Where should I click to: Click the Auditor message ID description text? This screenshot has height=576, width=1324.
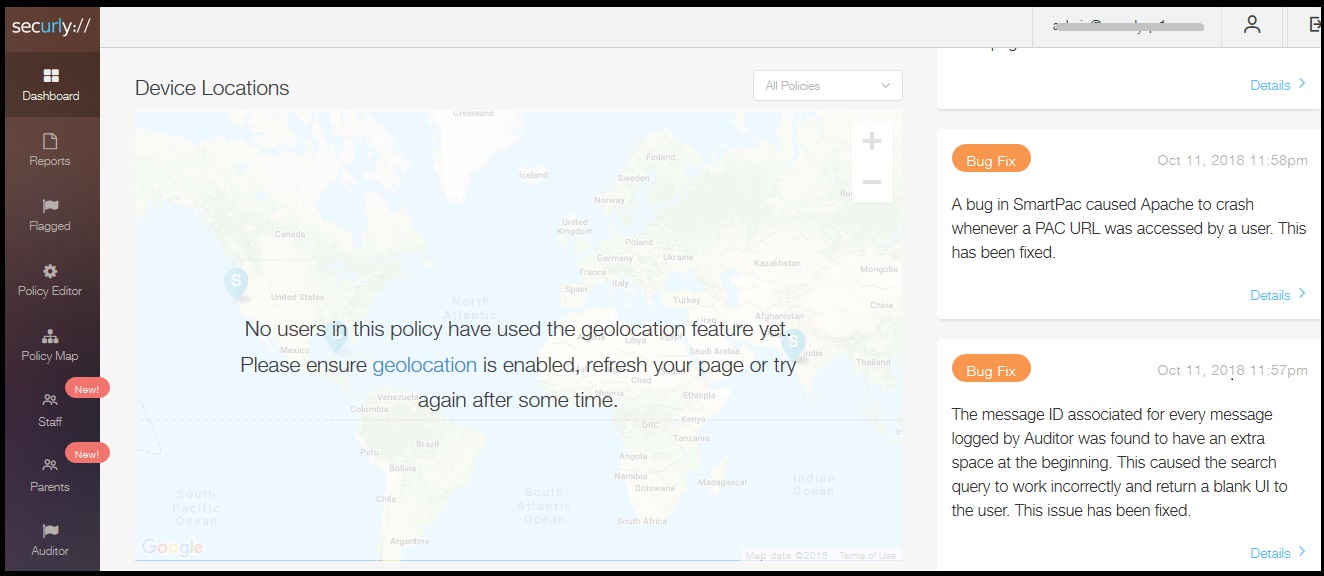coord(1120,462)
